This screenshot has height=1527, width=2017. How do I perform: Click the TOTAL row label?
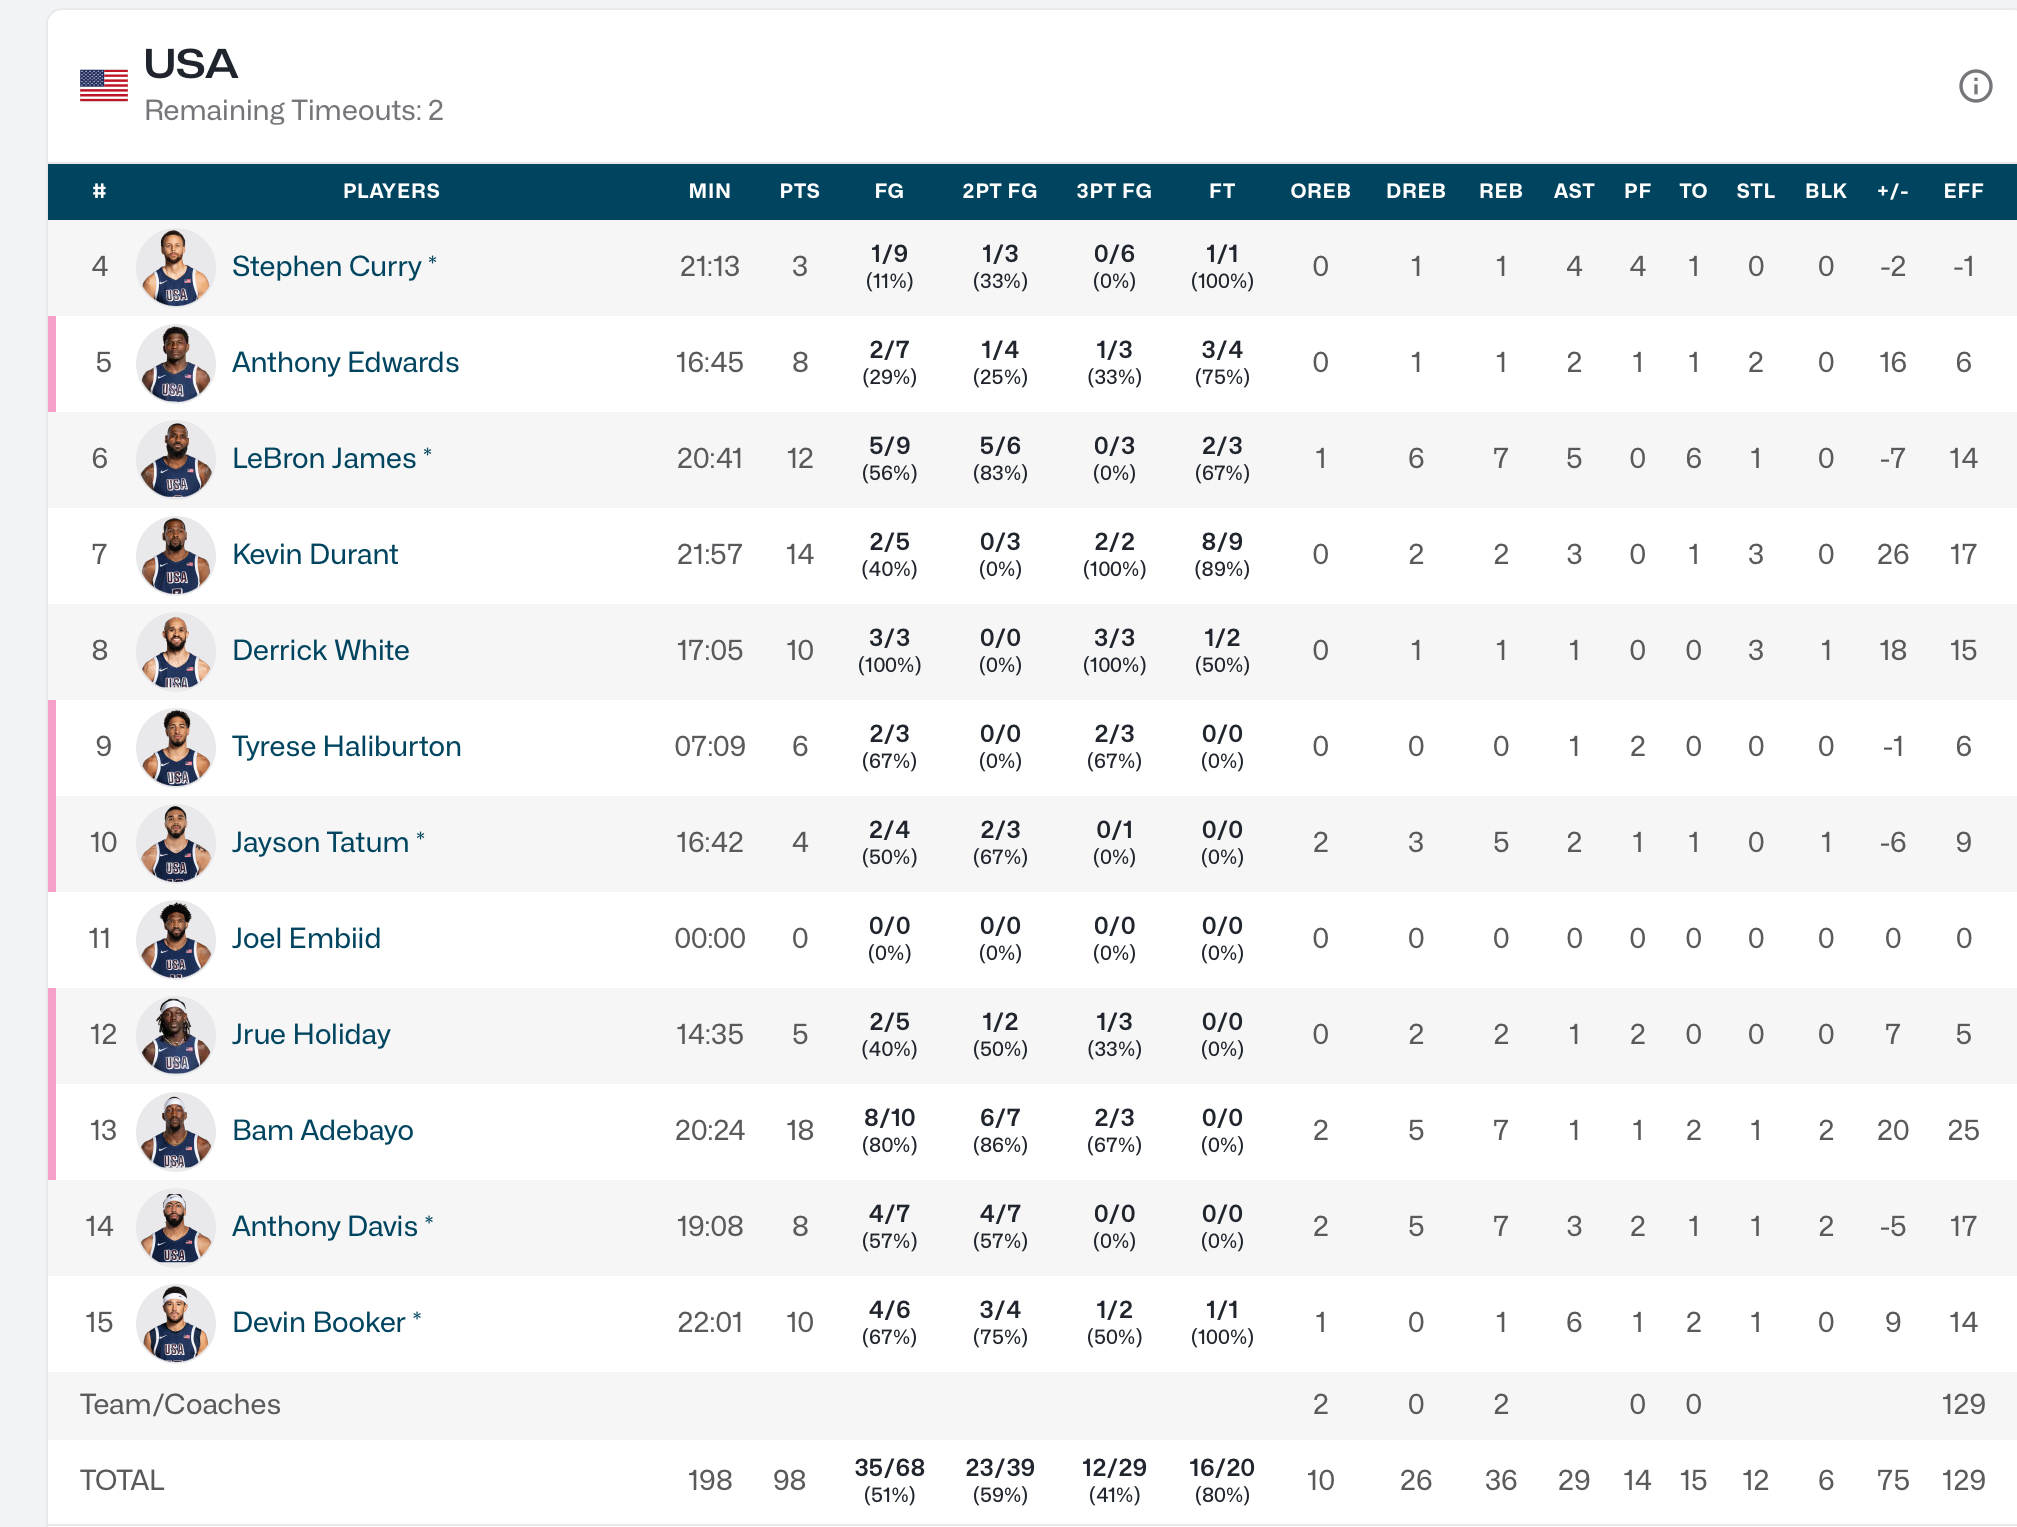pyautogui.click(x=122, y=1480)
